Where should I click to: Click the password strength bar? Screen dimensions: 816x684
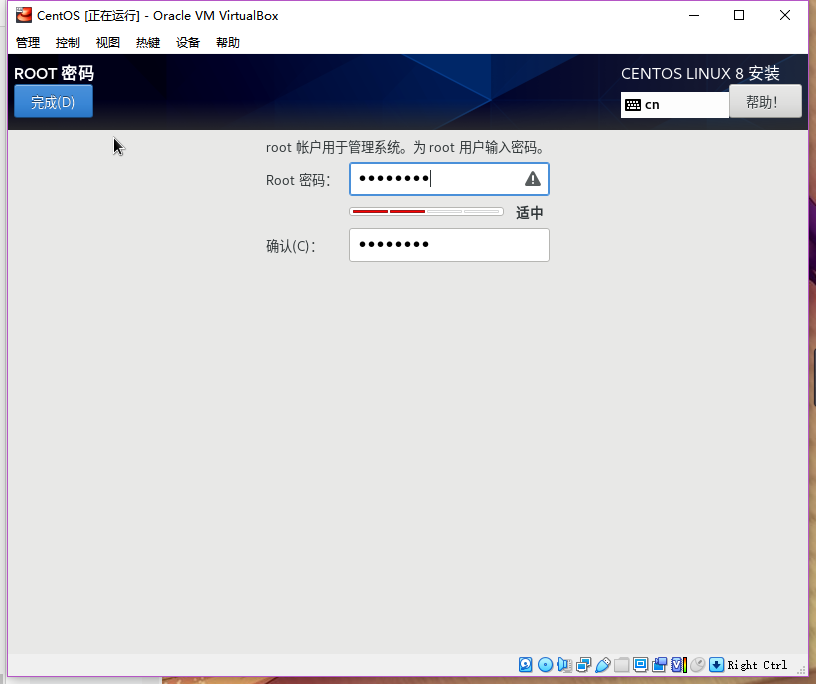click(427, 211)
